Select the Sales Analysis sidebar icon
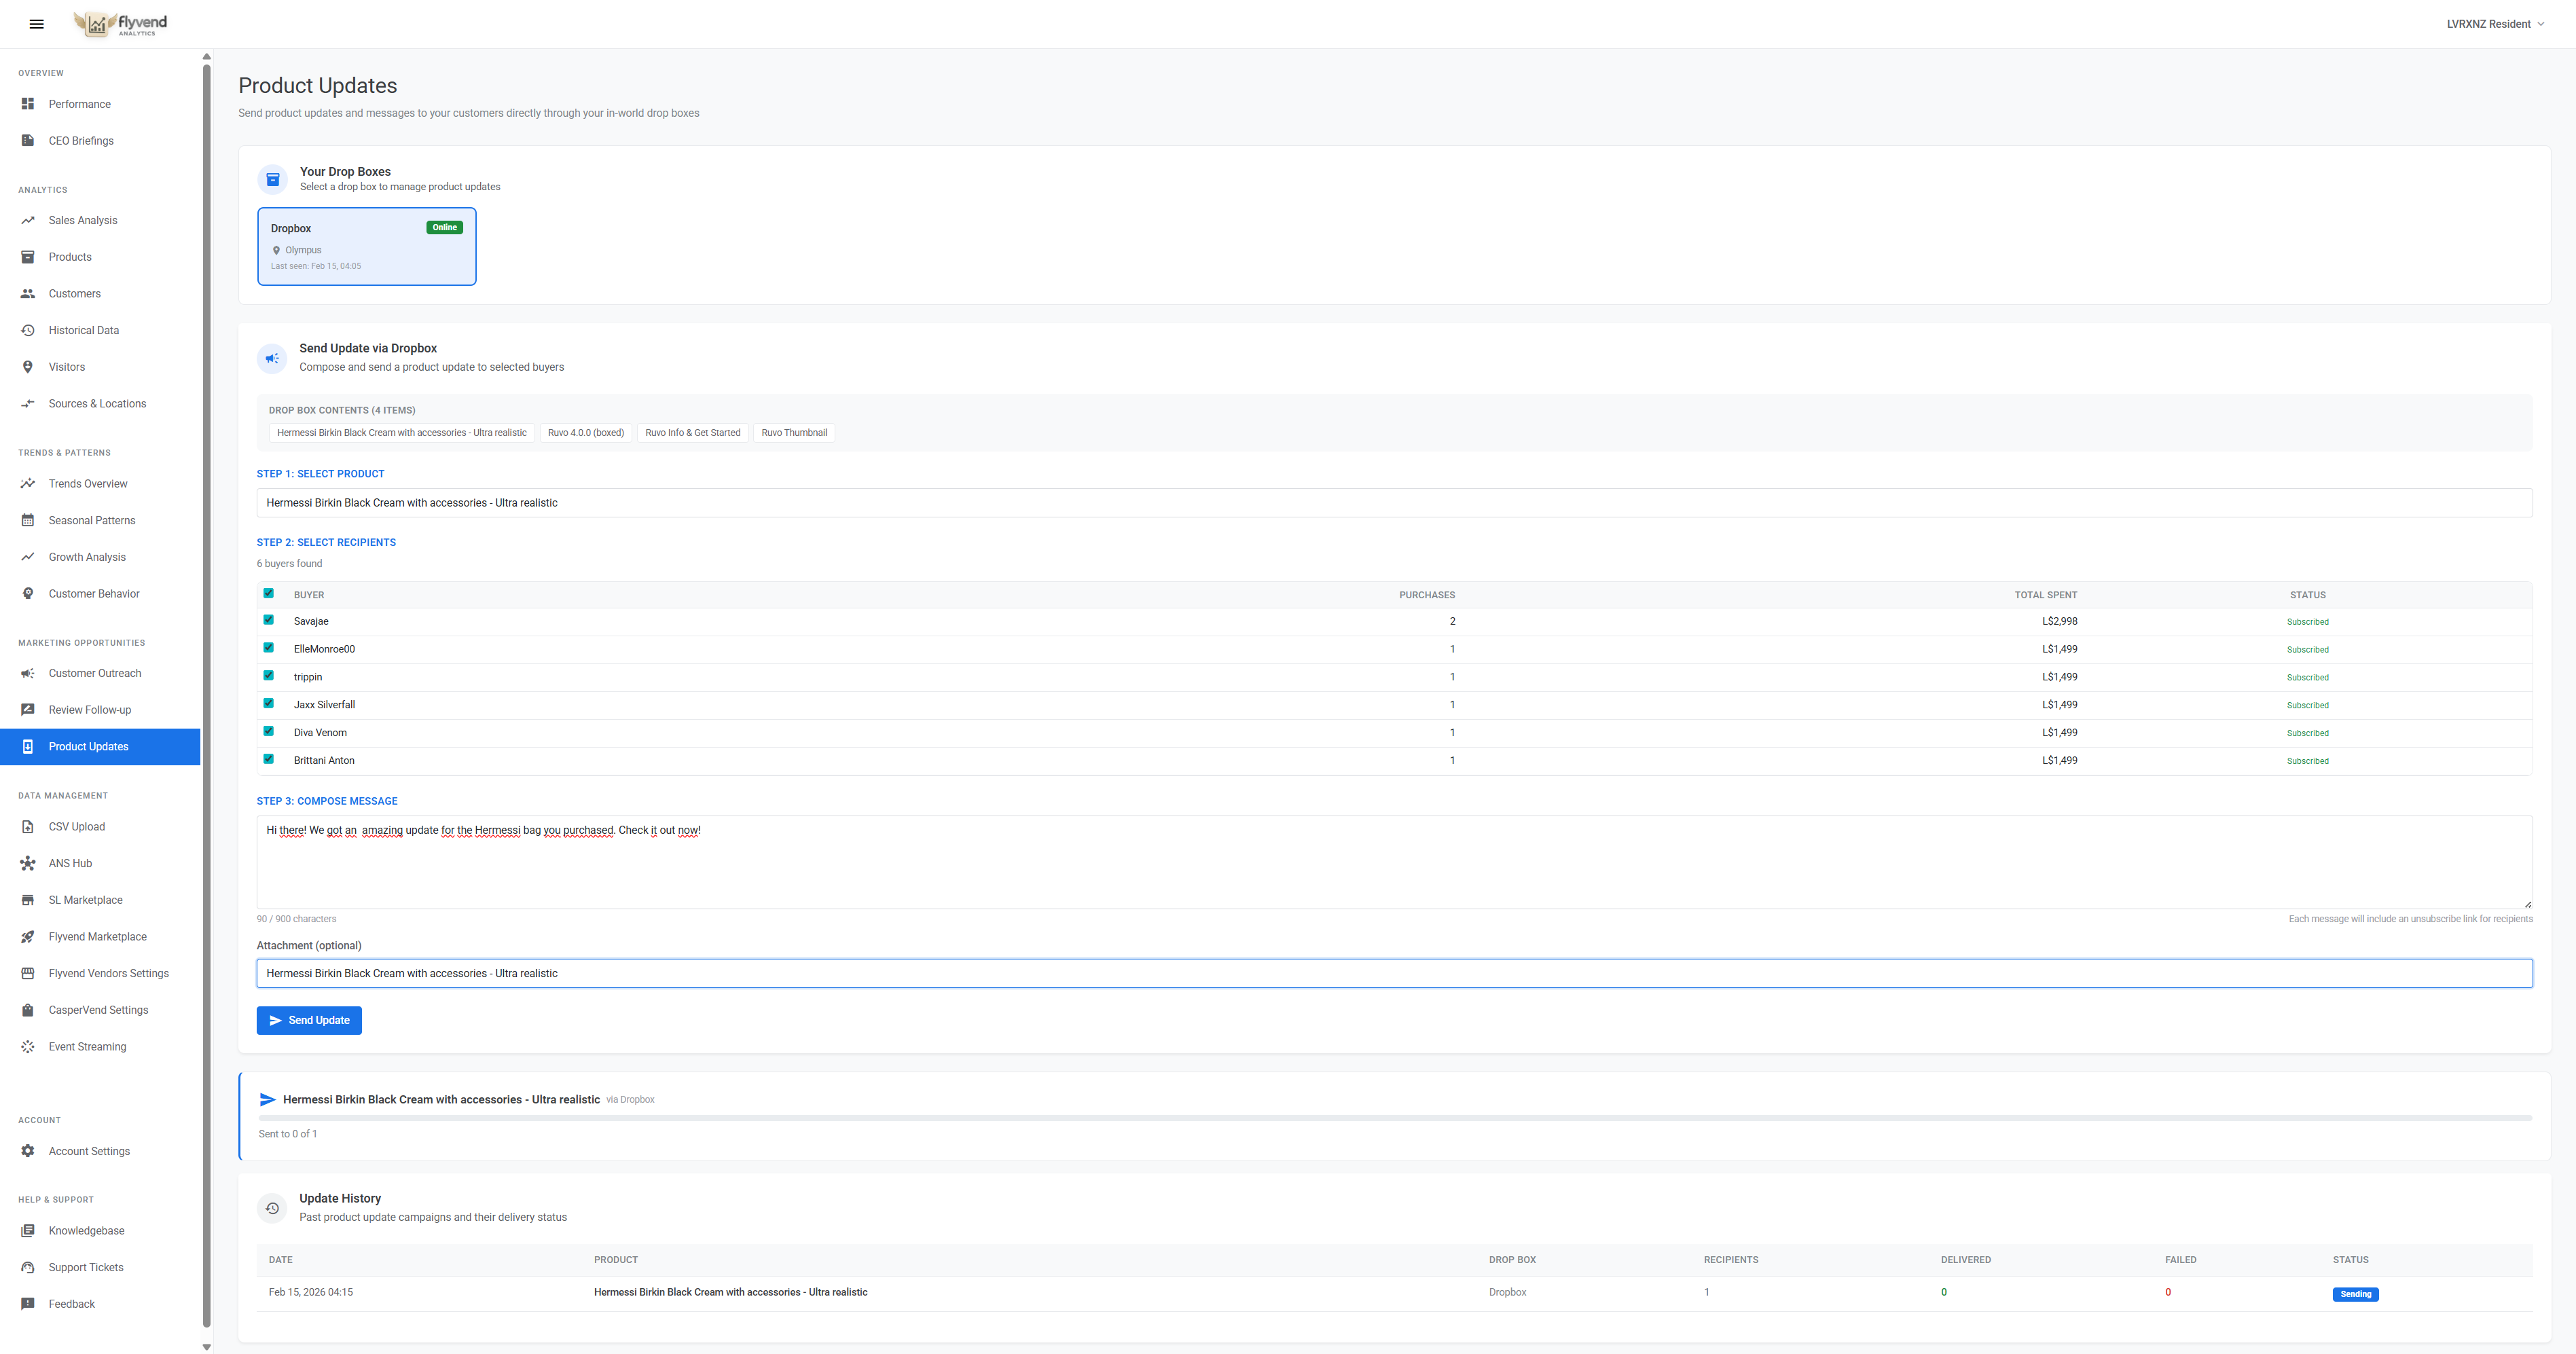 point(27,220)
